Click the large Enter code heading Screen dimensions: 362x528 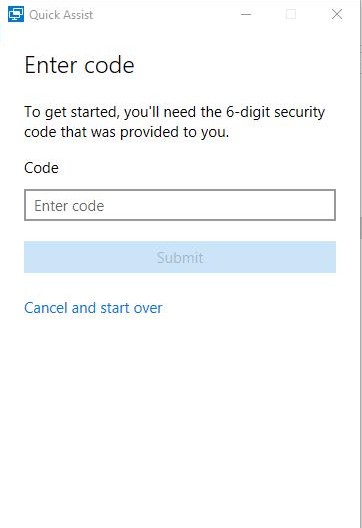(79, 65)
